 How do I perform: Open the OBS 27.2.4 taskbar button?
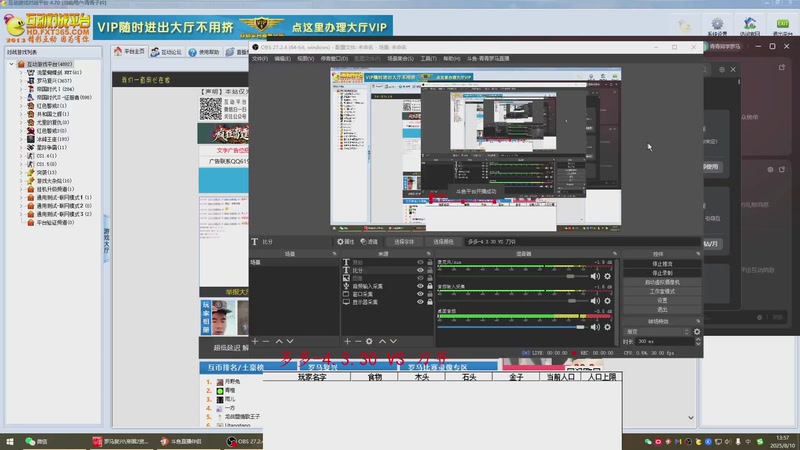pyautogui.click(x=244, y=441)
